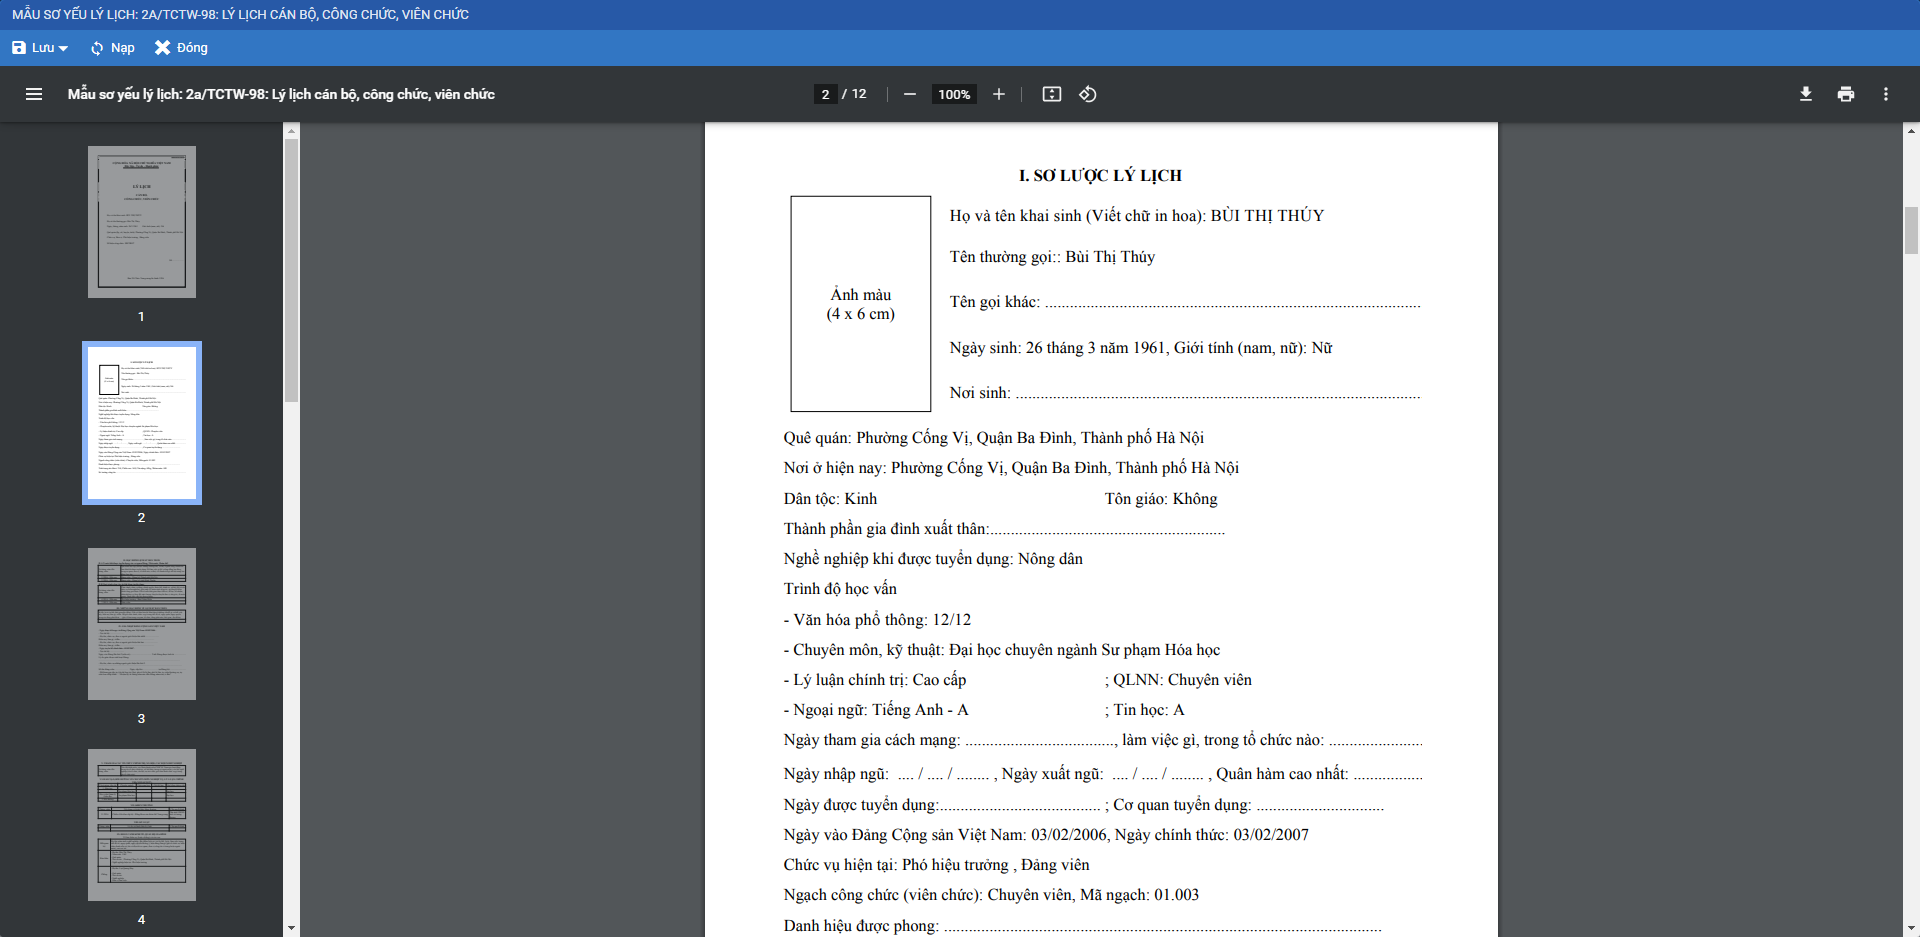Click the Nạp reload button
Screen dimensions: 1920x937
[x=112, y=48]
